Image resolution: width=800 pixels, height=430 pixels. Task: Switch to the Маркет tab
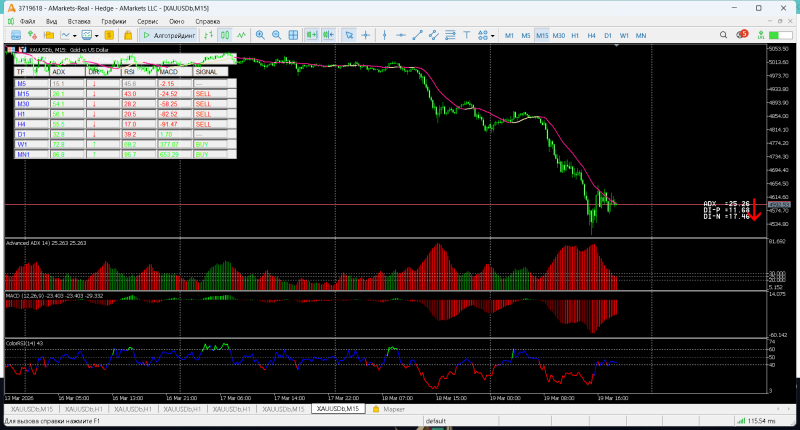tap(389, 409)
